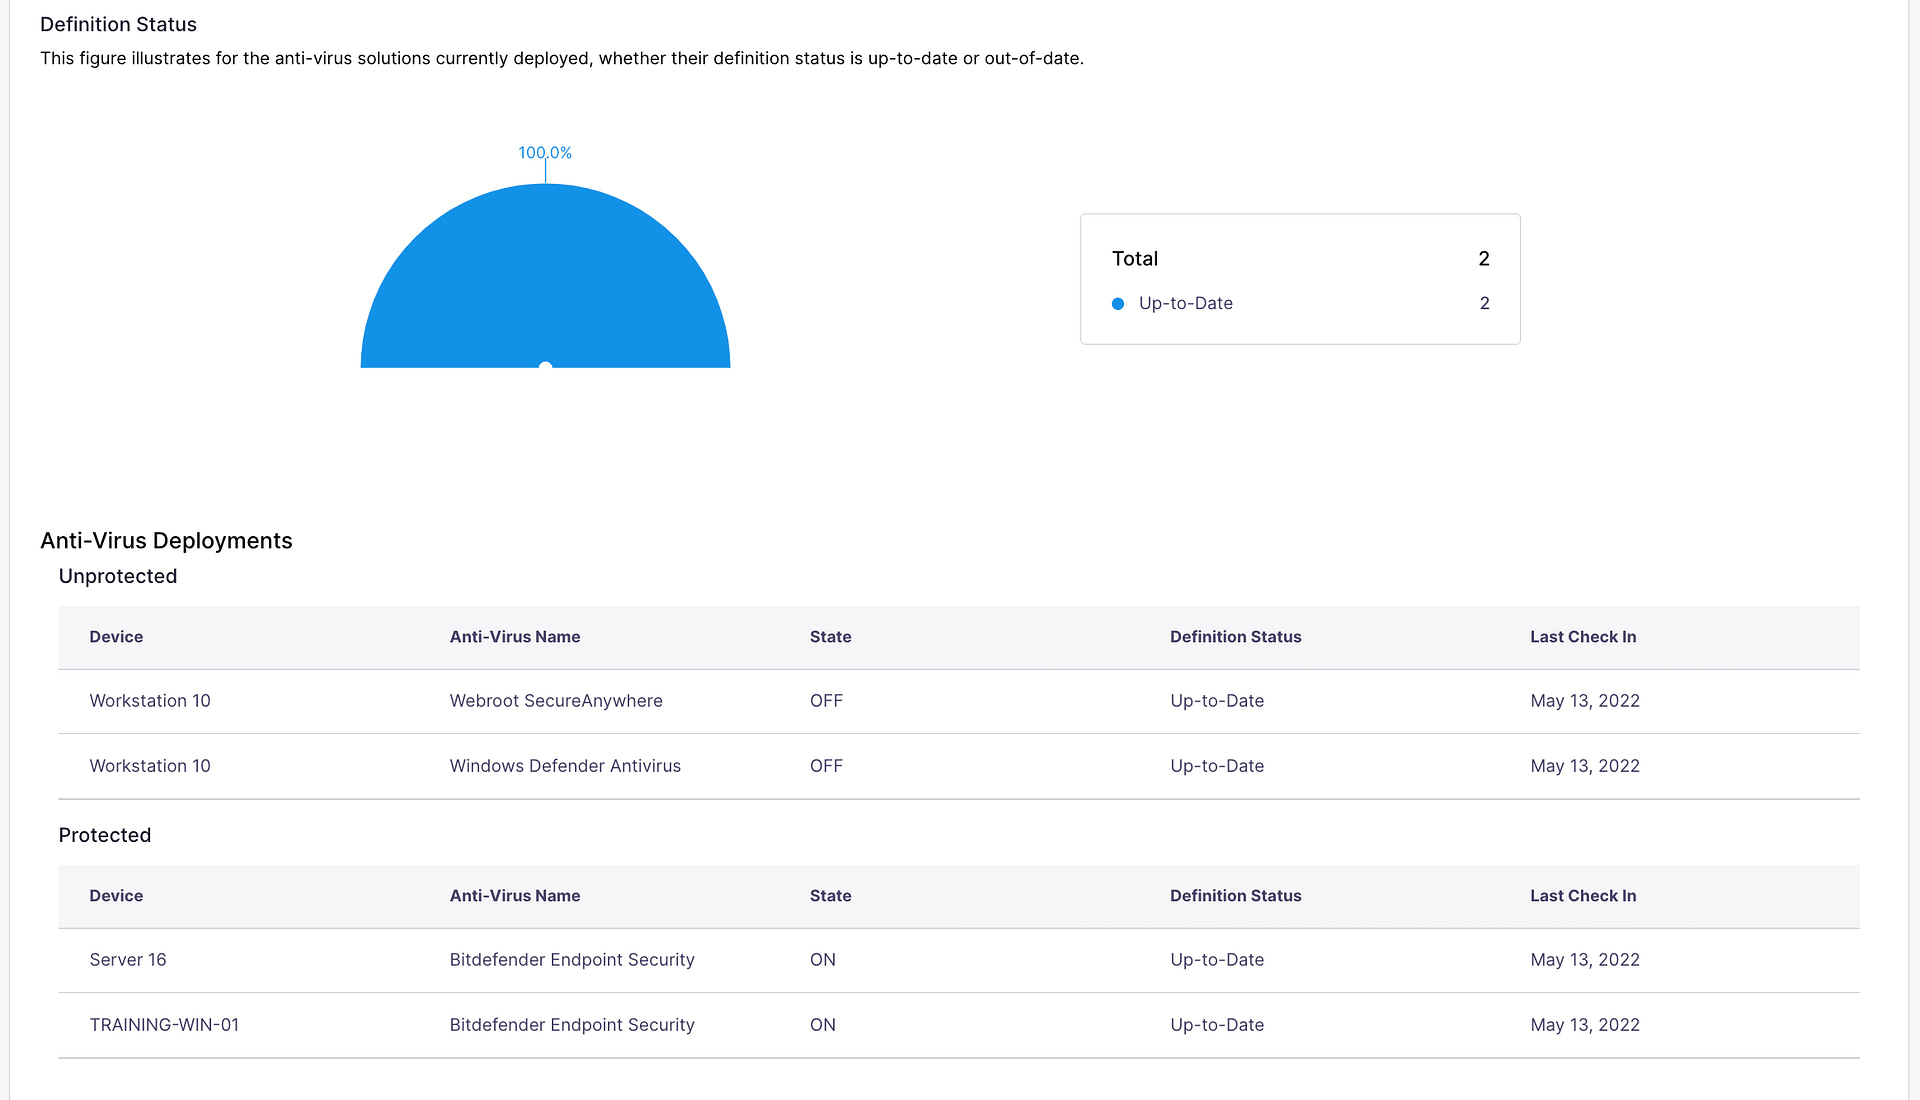1920x1100 pixels.
Task: Click Protected section heading
Action: click(x=105, y=836)
